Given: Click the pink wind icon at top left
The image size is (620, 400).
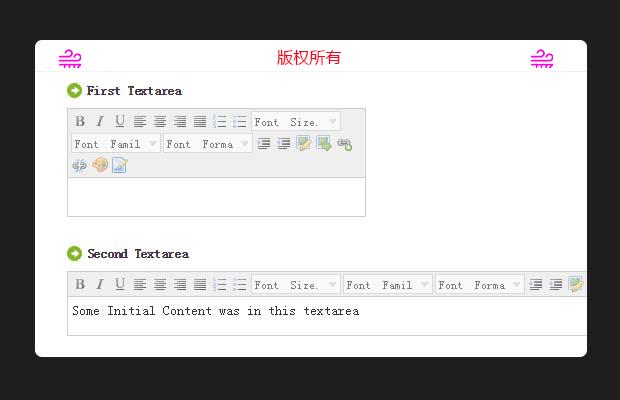Looking at the screenshot, I should (x=70, y=59).
